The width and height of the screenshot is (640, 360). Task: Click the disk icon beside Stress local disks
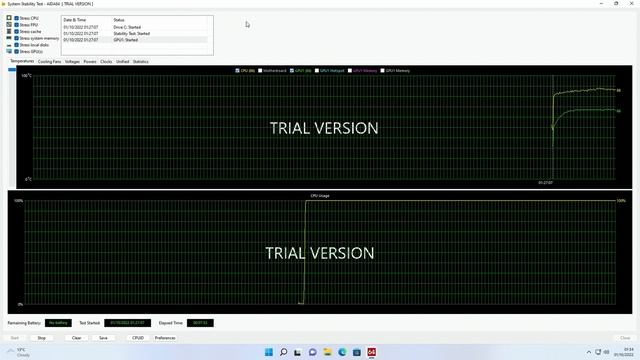point(9,45)
